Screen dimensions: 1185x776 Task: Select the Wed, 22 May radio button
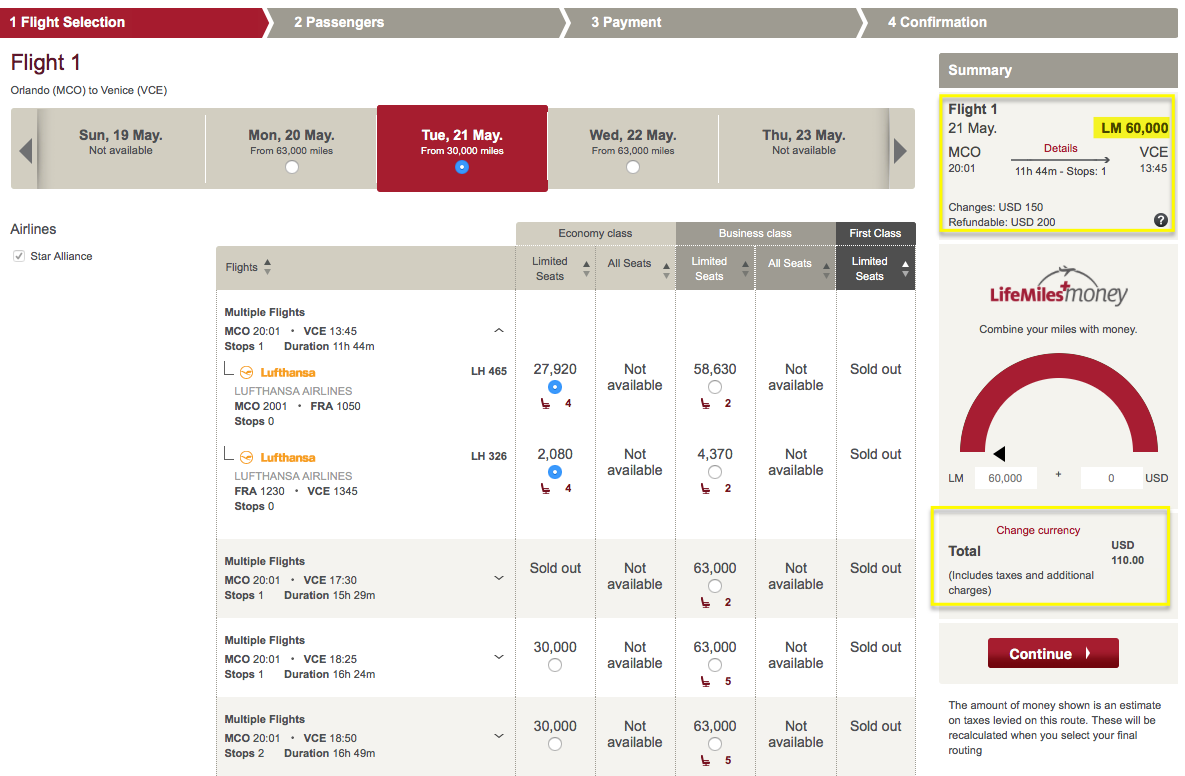tap(633, 167)
